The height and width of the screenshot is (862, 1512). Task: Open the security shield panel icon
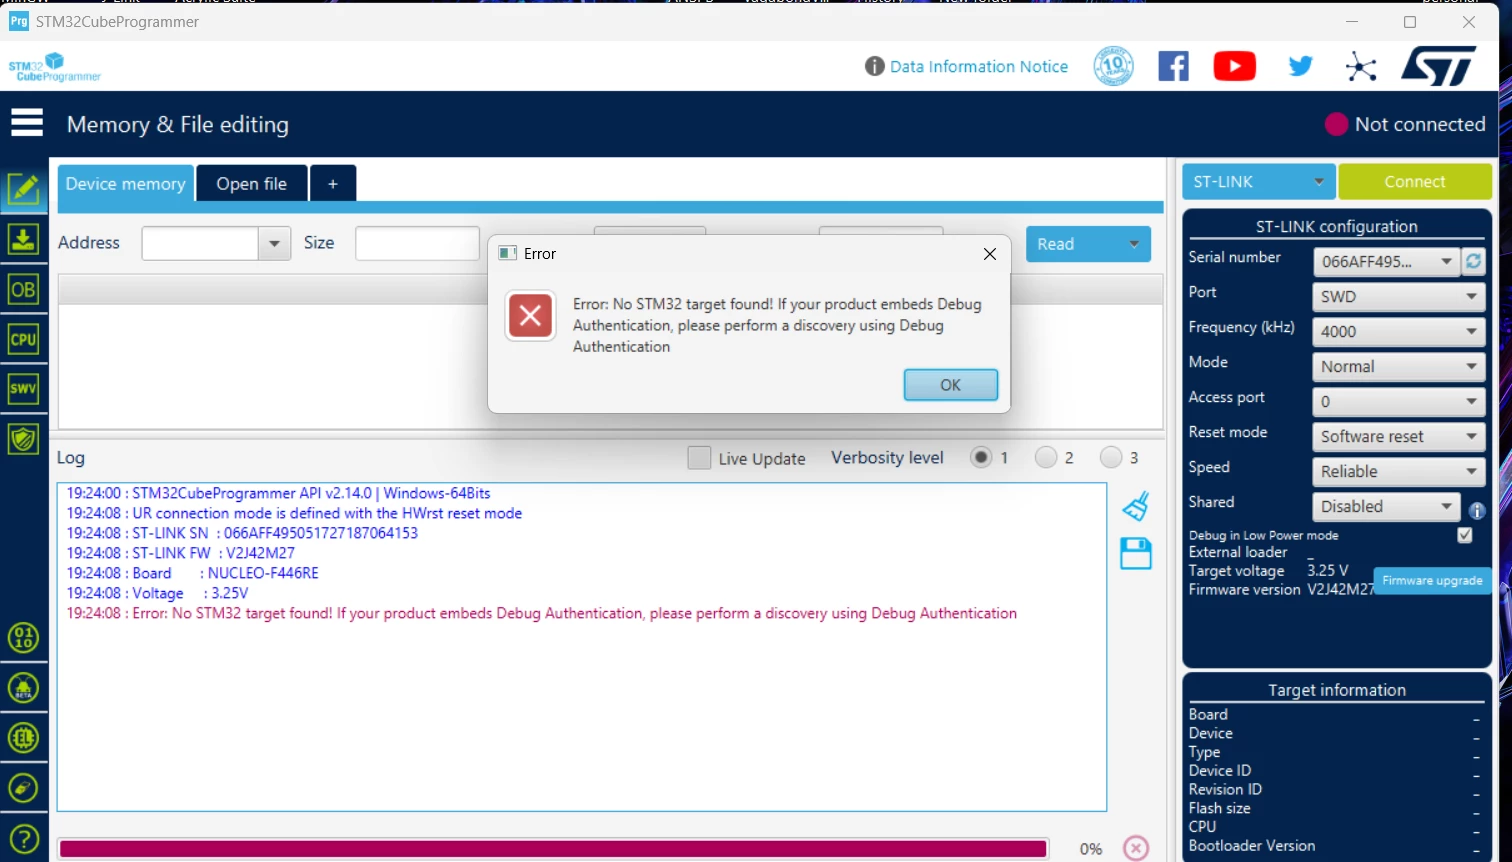(23, 439)
